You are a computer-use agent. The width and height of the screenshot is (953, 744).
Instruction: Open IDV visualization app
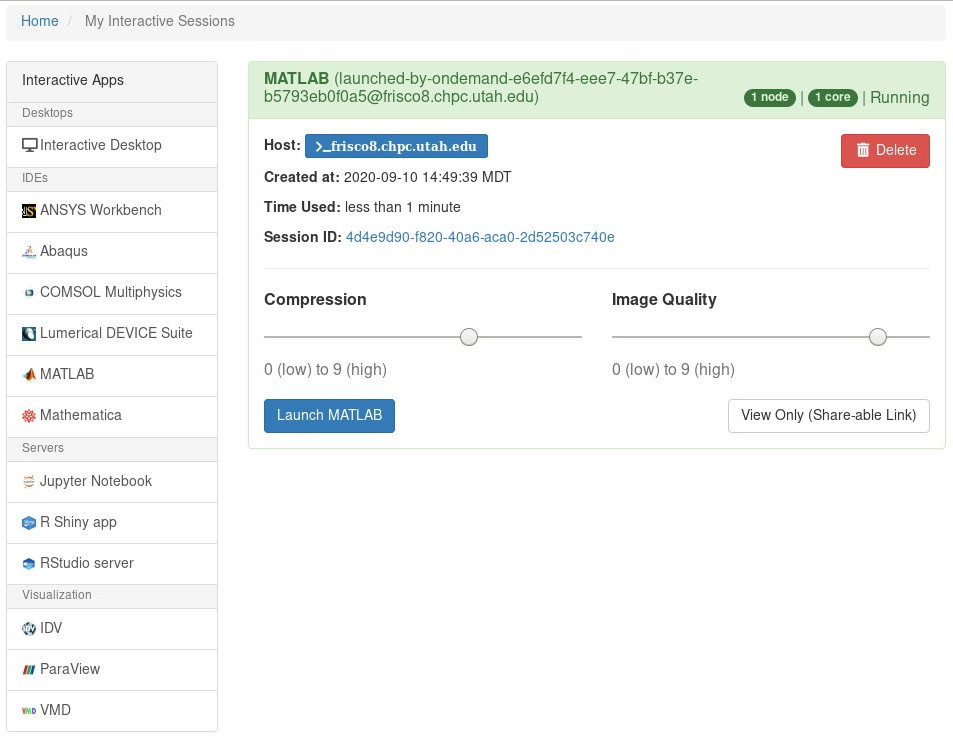pos(112,629)
